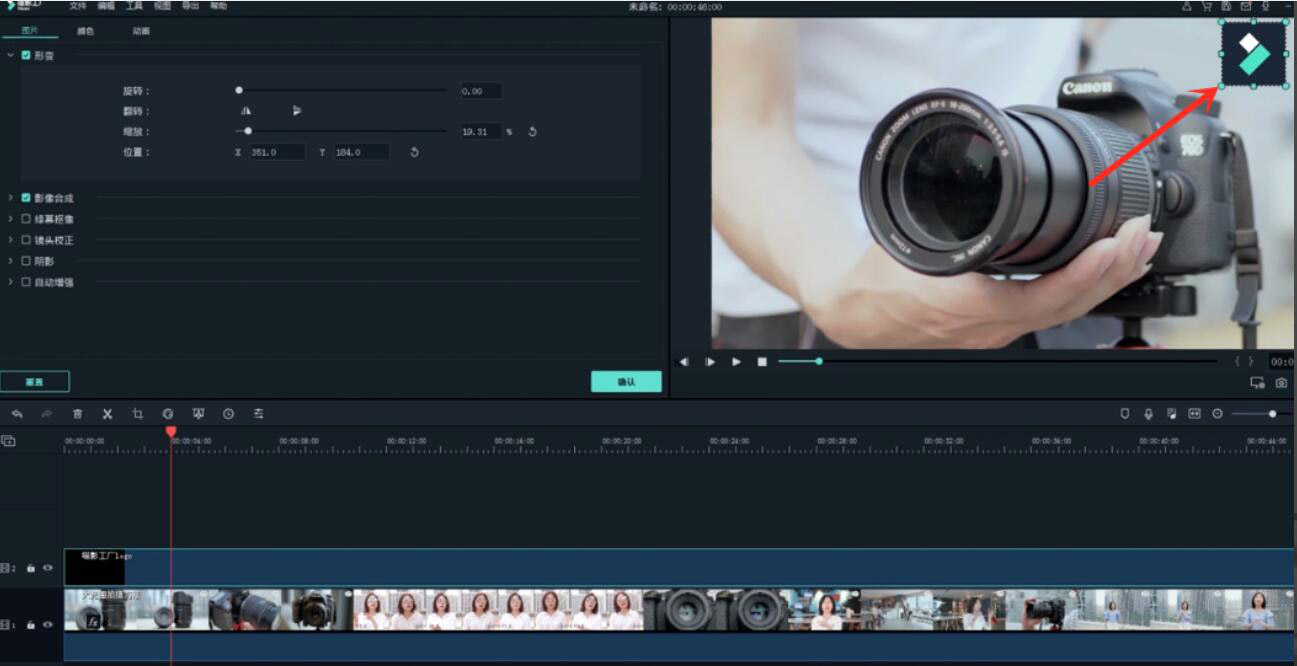1297x666 pixels.
Task: Click the delete clip icon
Action: 77,414
